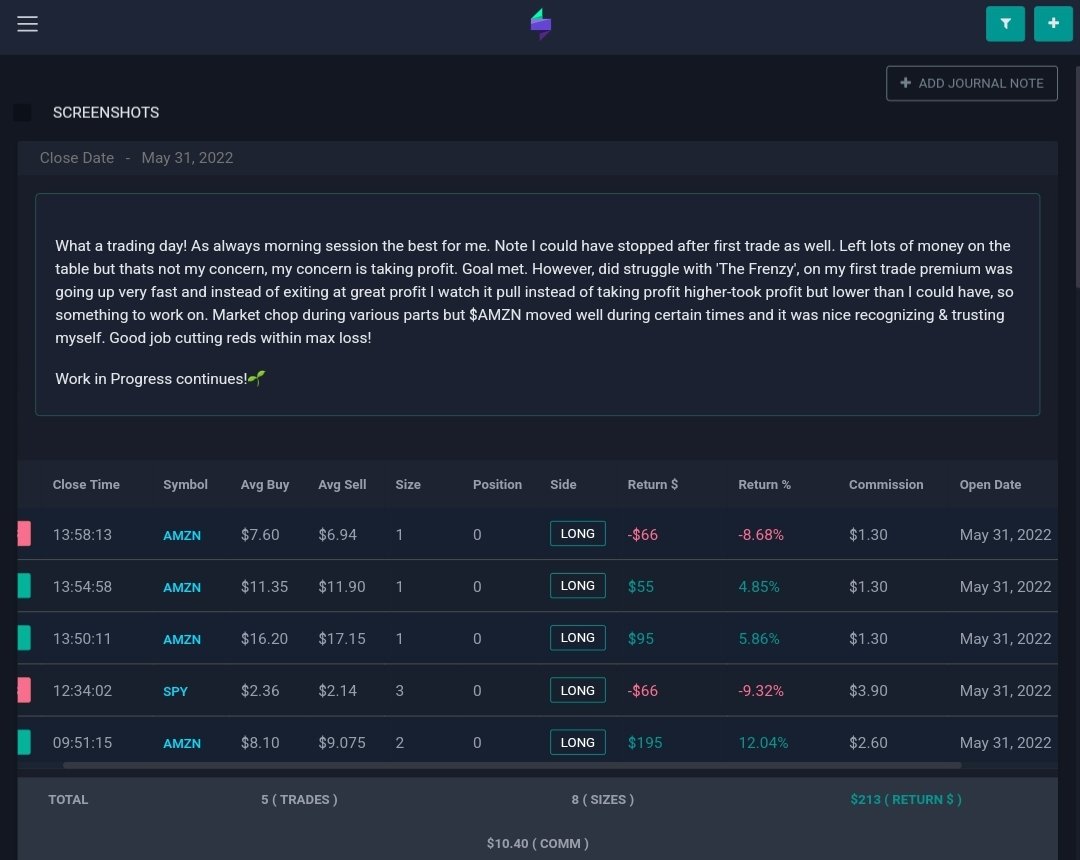Click LONG badge in 13:58:13 row
1080x860 pixels.
point(577,534)
